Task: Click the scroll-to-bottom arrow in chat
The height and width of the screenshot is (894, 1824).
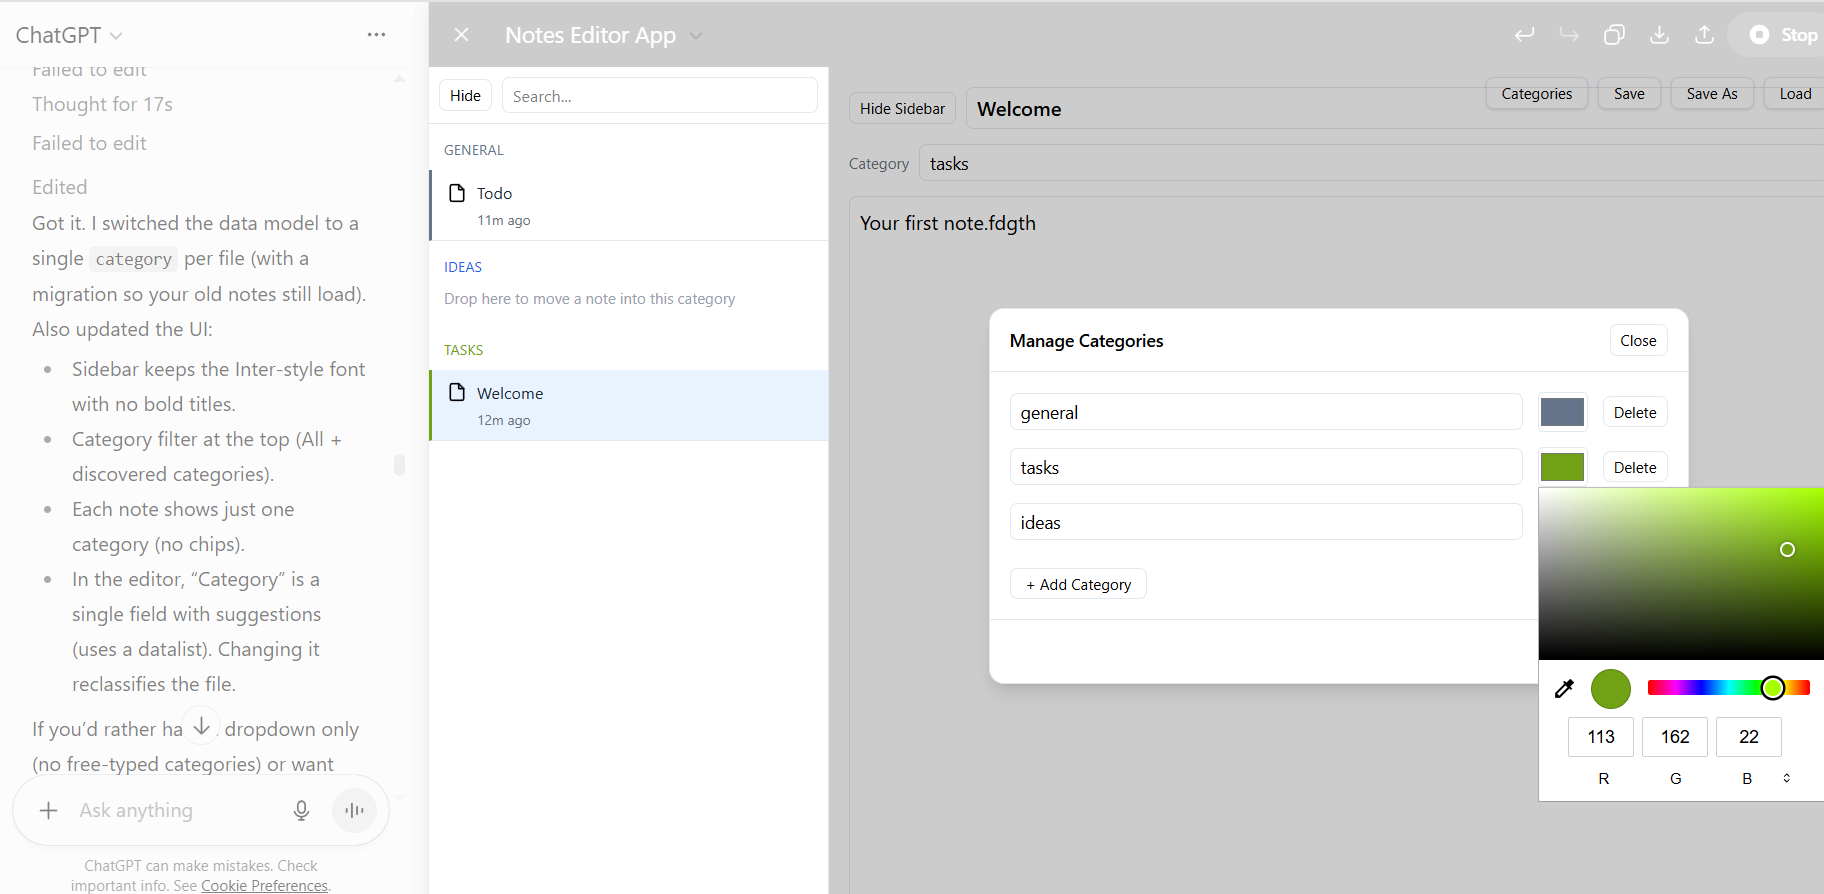Action: click(x=201, y=726)
